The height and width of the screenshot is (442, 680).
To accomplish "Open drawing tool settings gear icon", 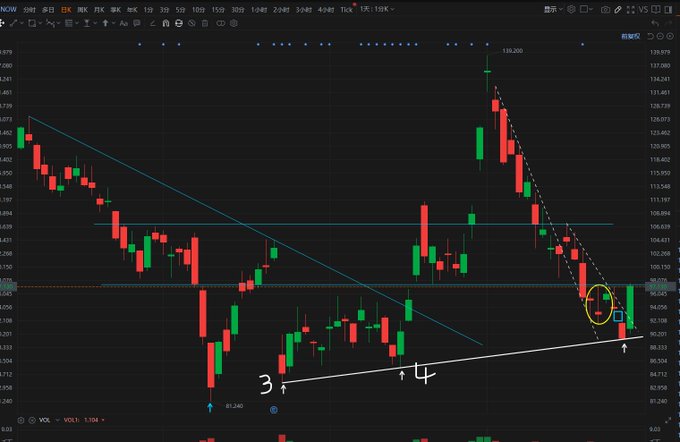I will [234, 23].
